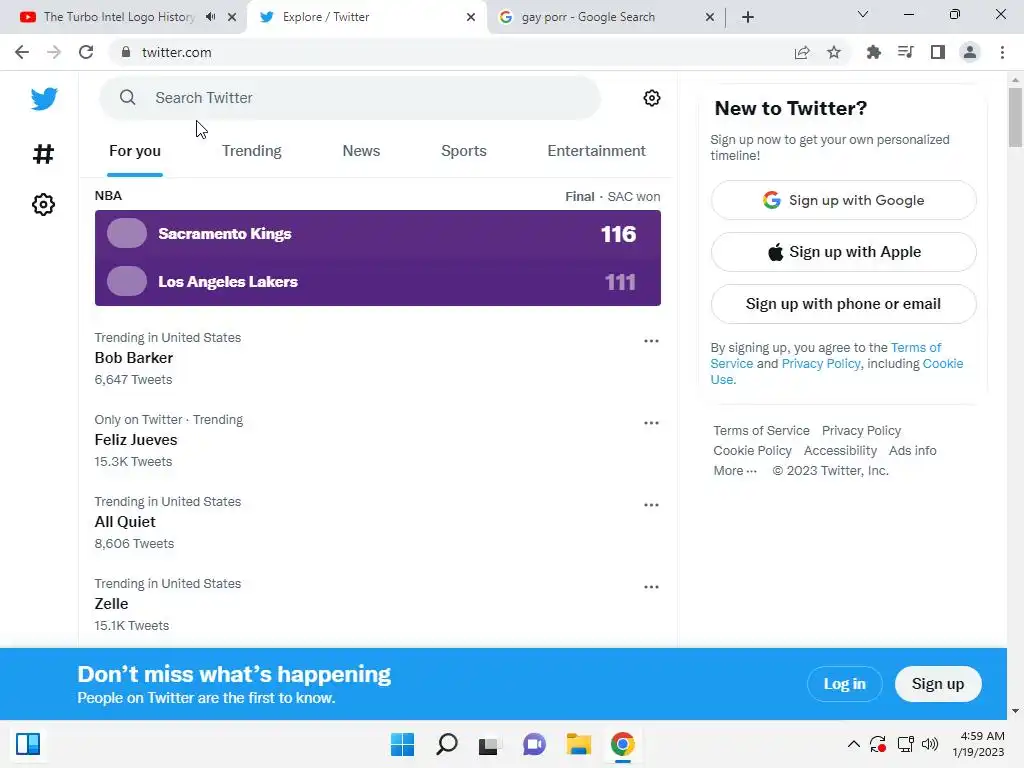The width and height of the screenshot is (1024, 768).
Task: Open taskbar Search magnifier
Action: coord(447,744)
